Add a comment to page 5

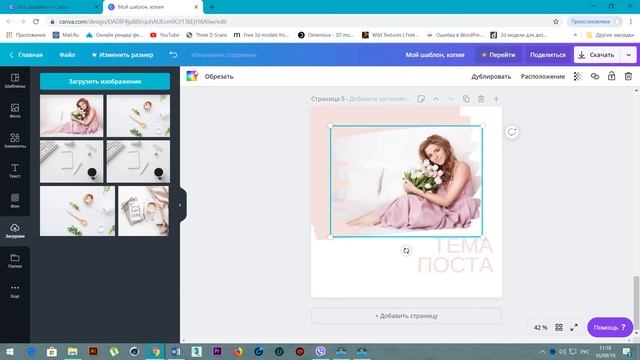point(421,99)
